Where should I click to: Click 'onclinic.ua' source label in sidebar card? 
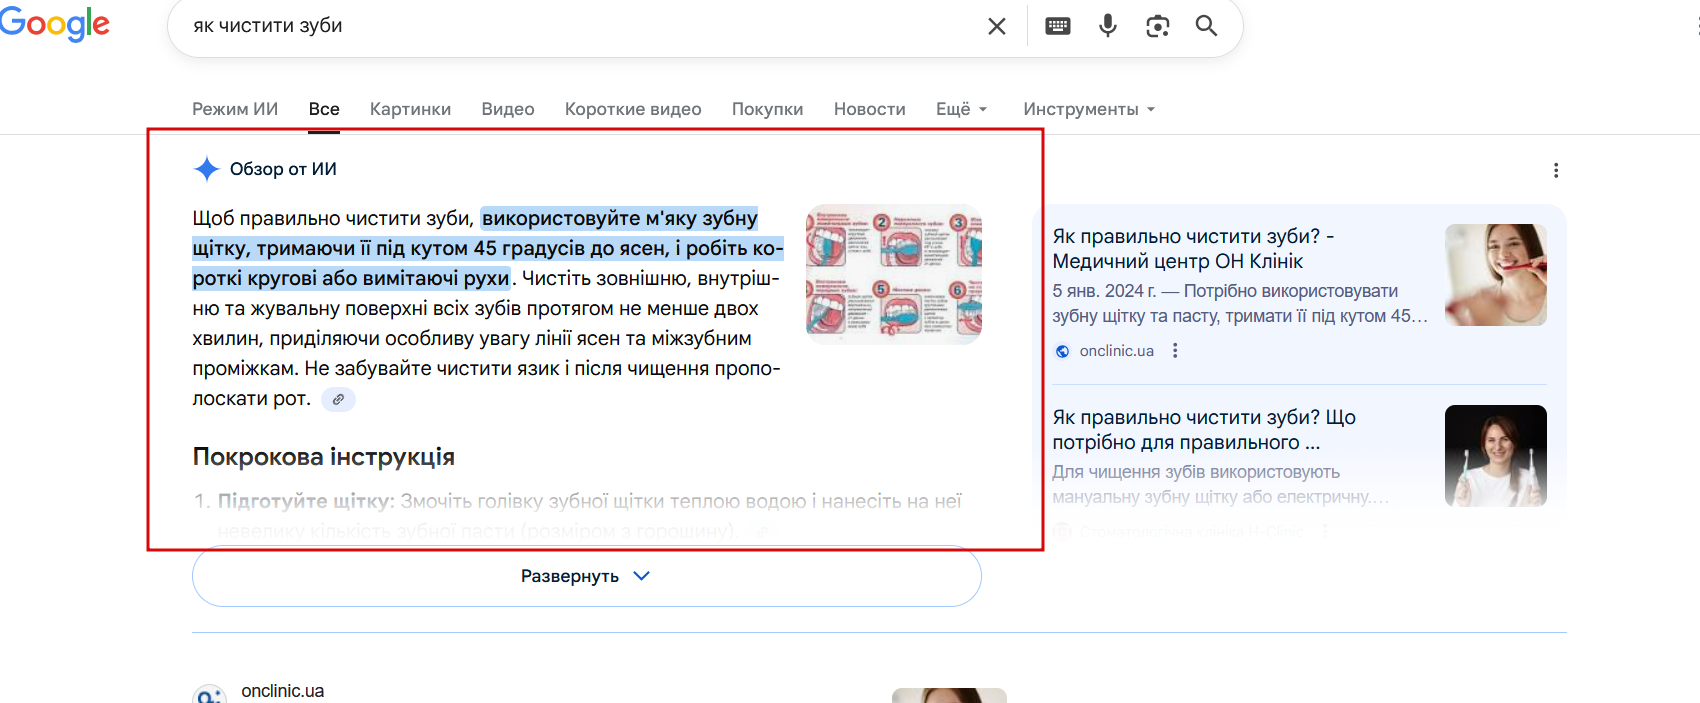(x=1117, y=351)
